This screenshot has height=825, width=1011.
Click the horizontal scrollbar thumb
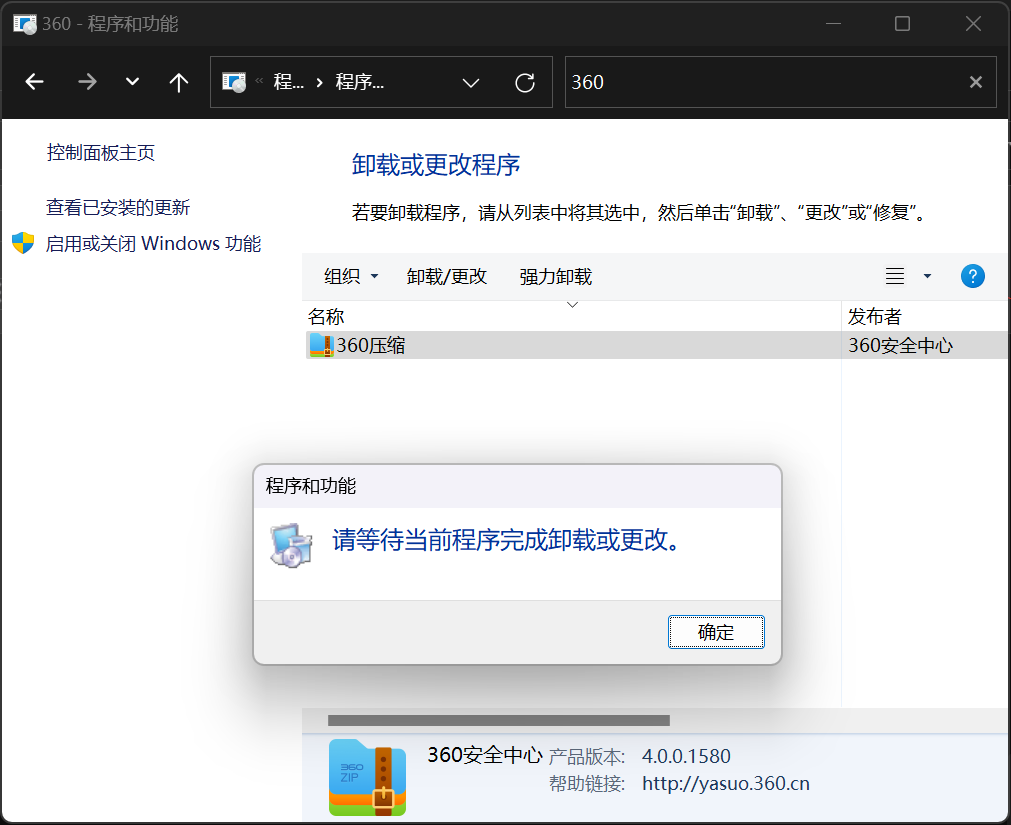point(498,720)
